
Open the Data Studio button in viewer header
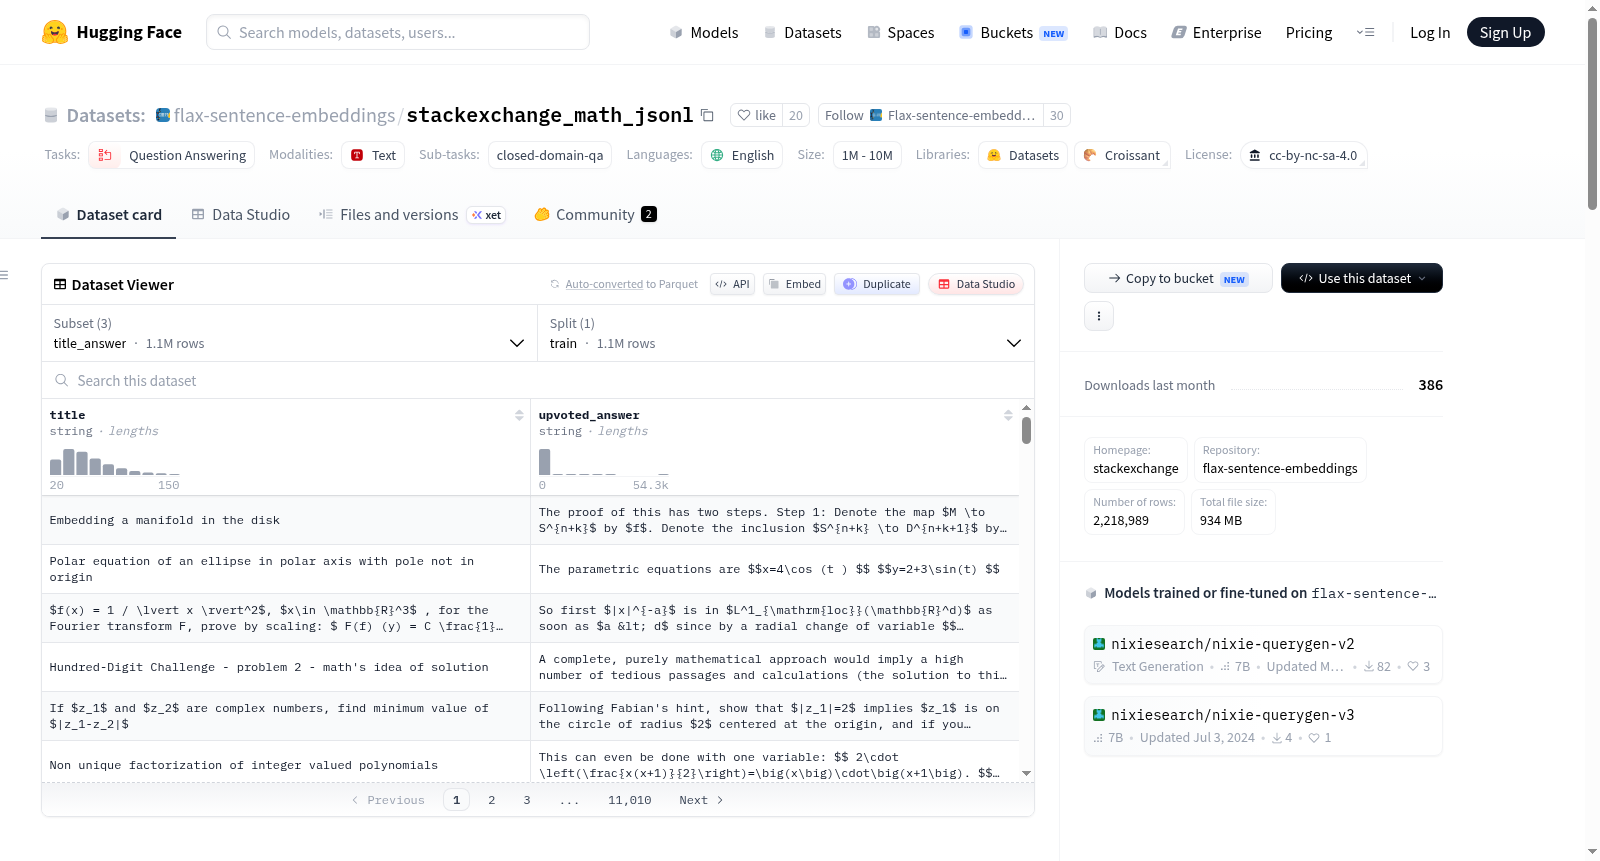(976, 284)
